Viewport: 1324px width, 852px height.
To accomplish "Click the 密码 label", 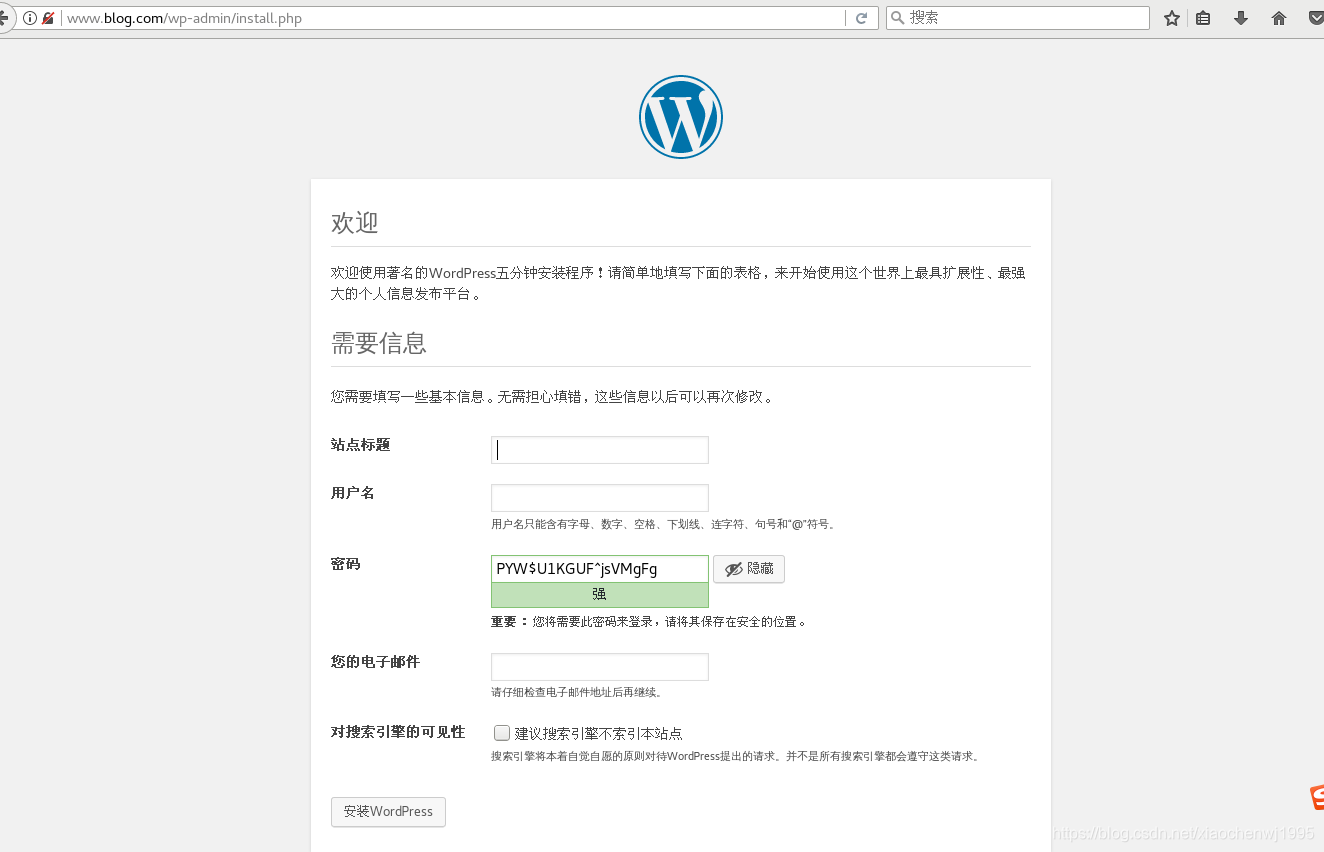I will (346, 564).
